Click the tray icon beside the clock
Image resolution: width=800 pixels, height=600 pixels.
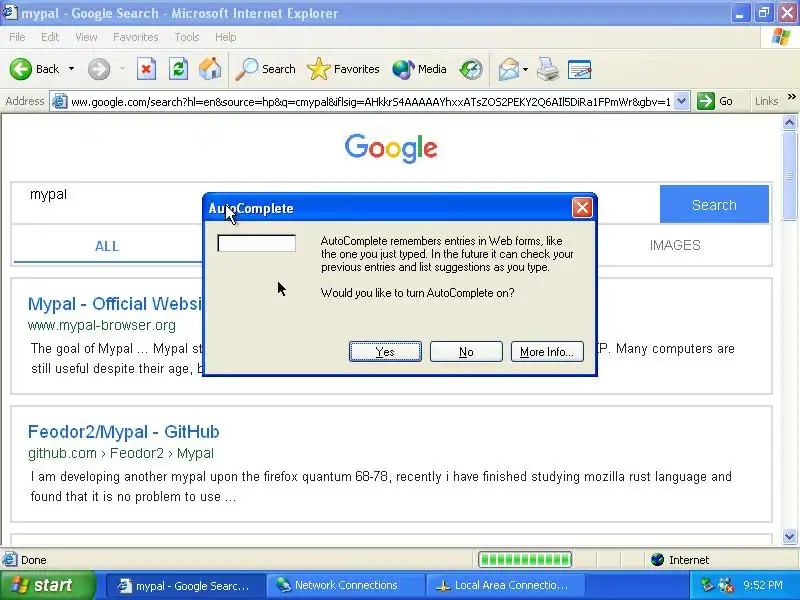[727, 585]
